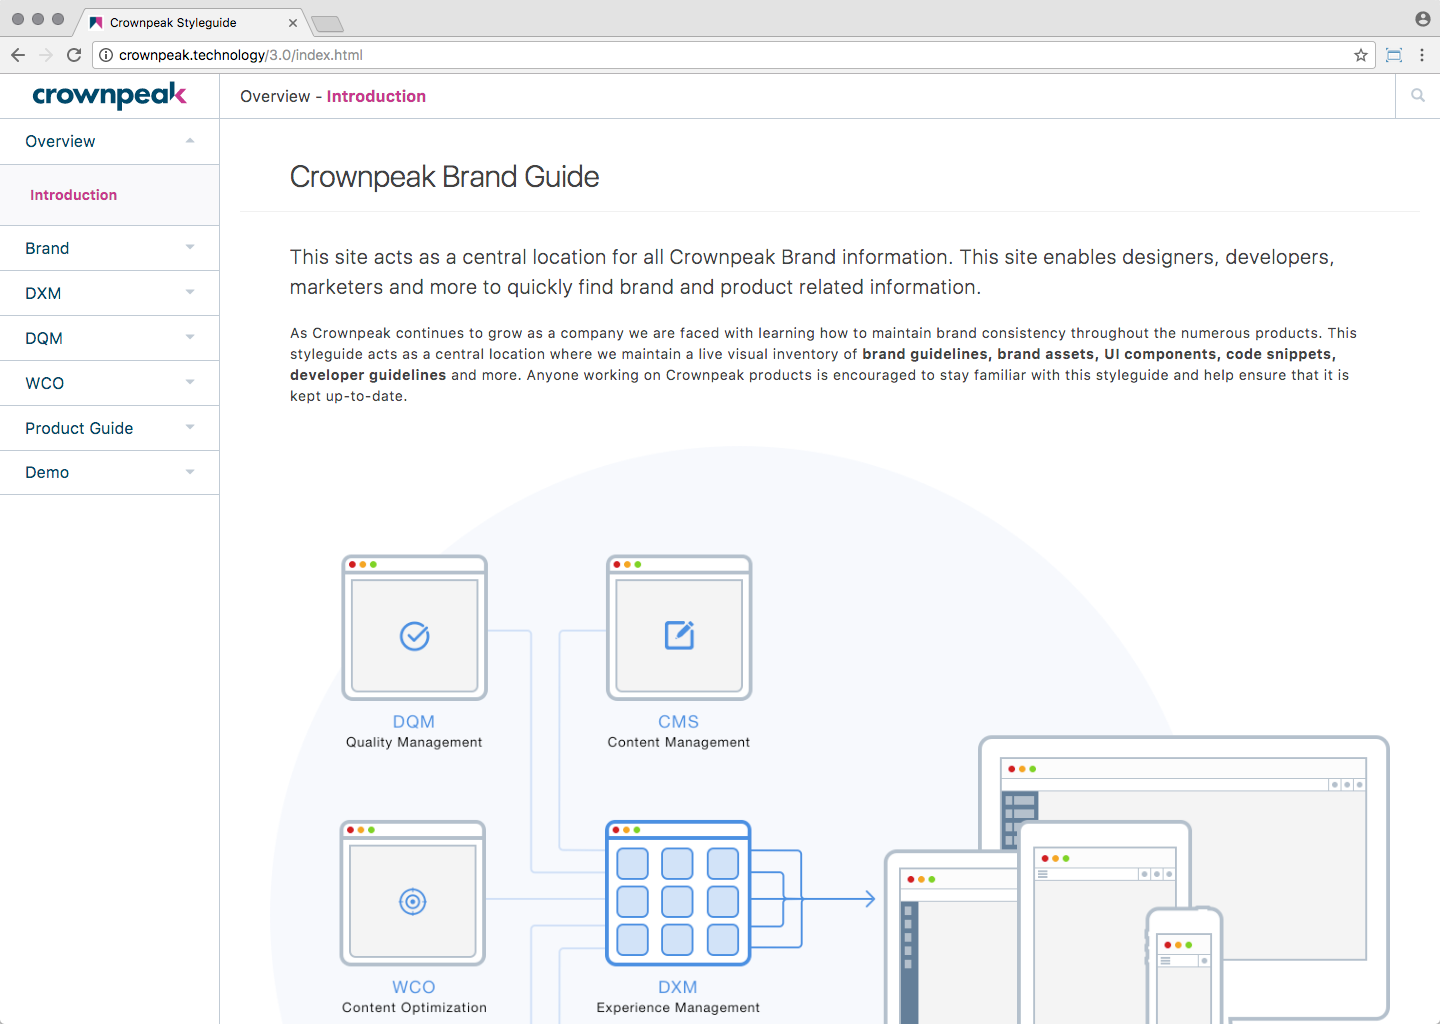
Task: Click the Content Optimization caption
Action: 414,1007
